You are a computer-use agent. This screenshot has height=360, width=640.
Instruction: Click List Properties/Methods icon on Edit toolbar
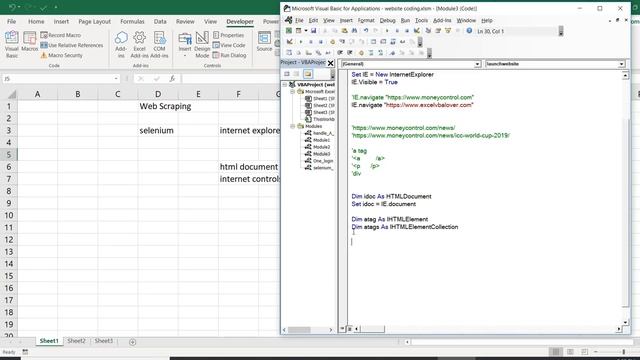tap(289, 52)
